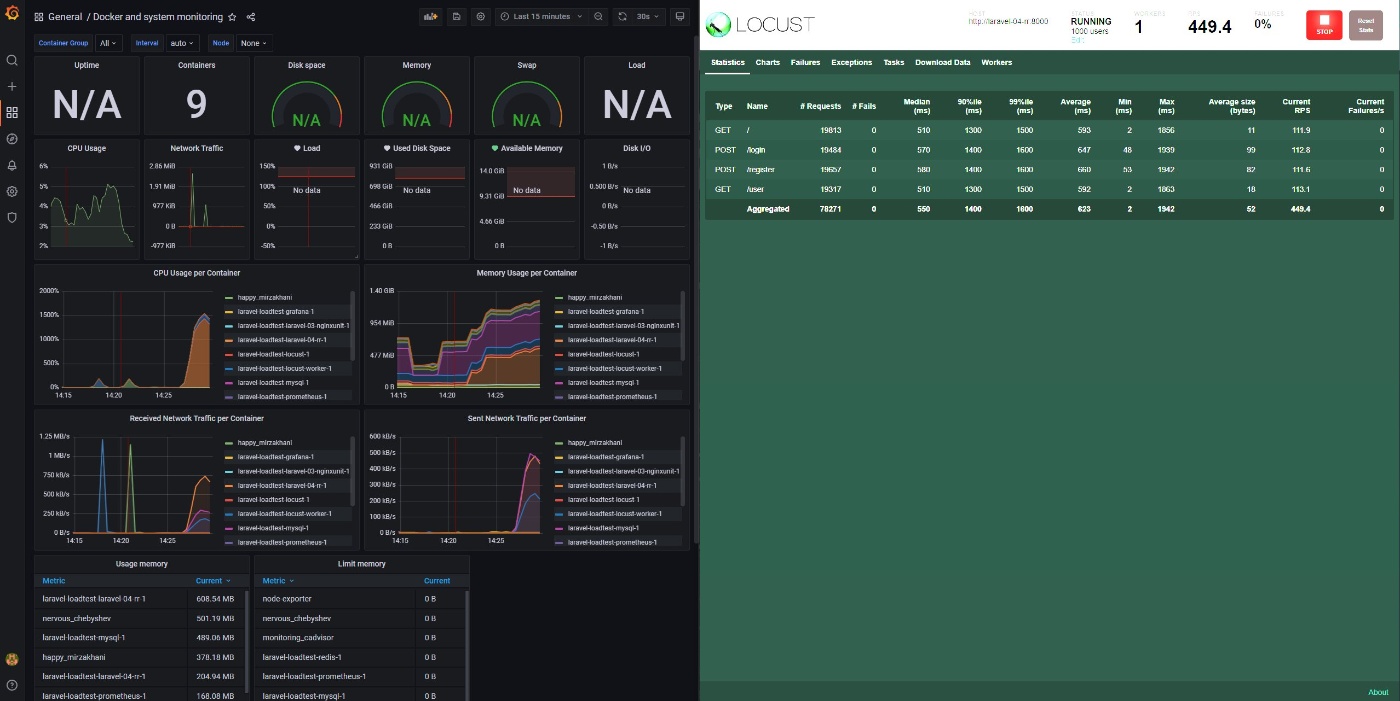The height and width of the screenshot is (701, 1400).
Task: Stop the running Locust load test
Action: tap(1324, 25)
